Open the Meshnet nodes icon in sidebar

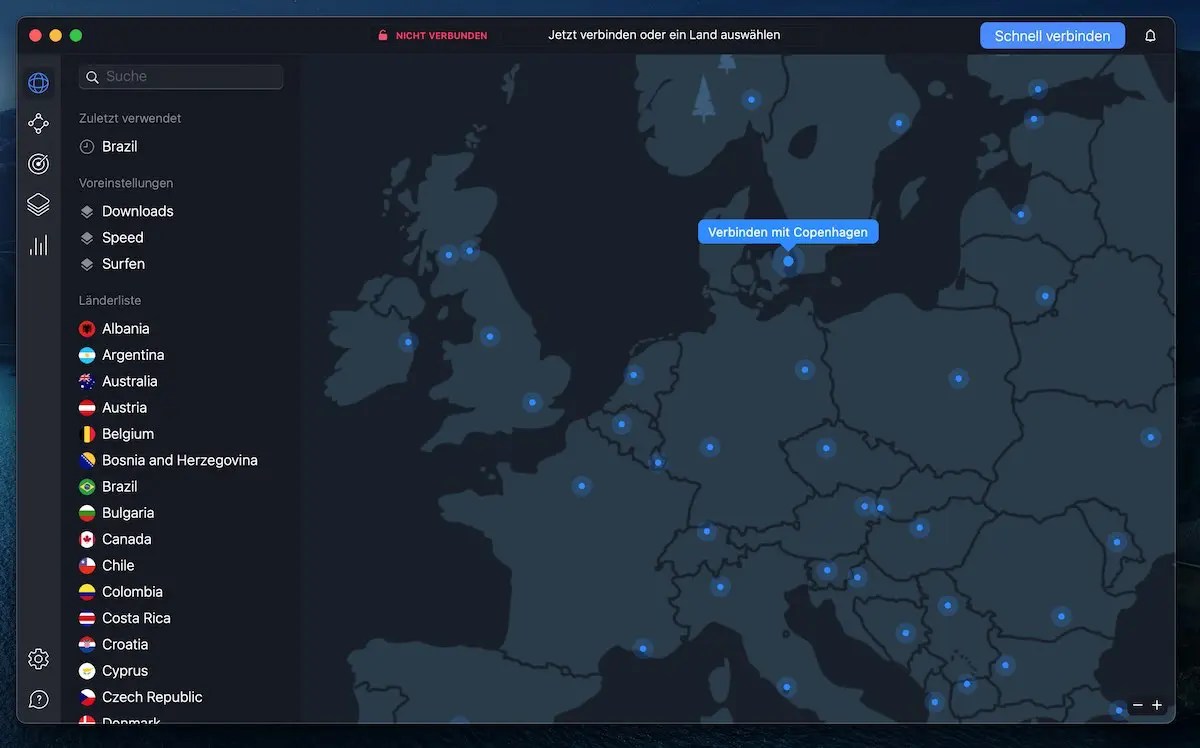tap(38, 123)
